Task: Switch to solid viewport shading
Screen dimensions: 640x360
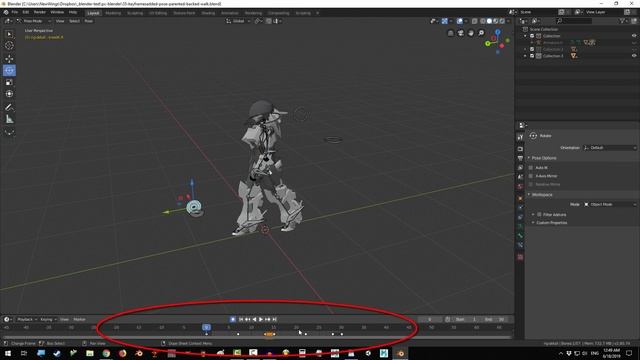Action: (489, 21)
